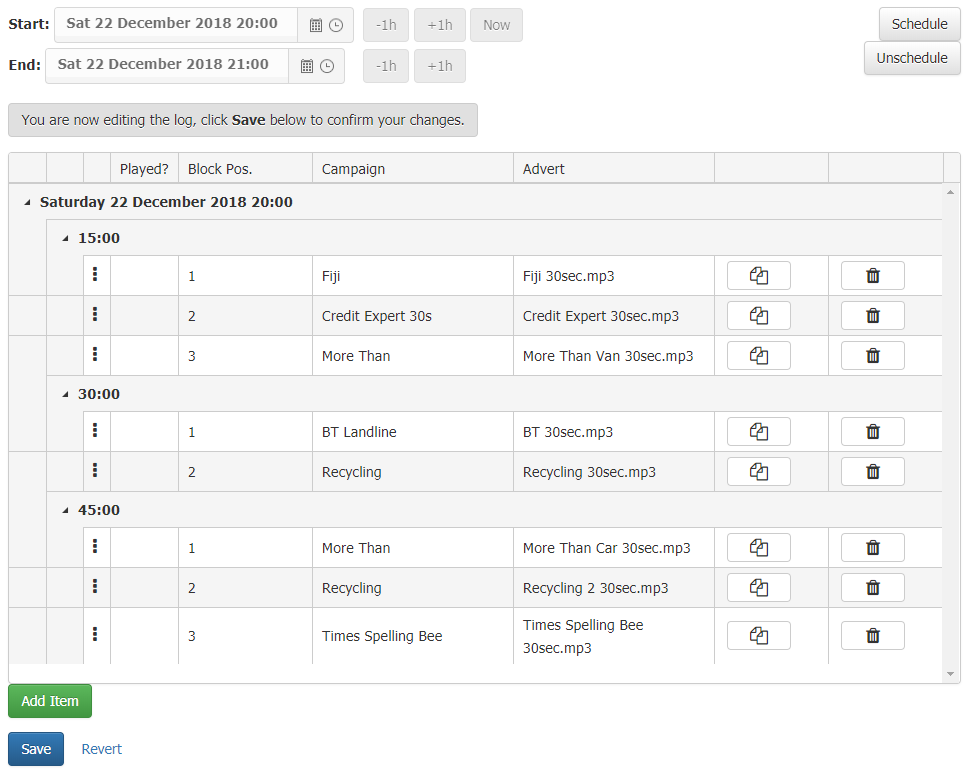The image size is (975, 783).
Task: Open the Start date calendar picker icon
Action: (316, 26)
